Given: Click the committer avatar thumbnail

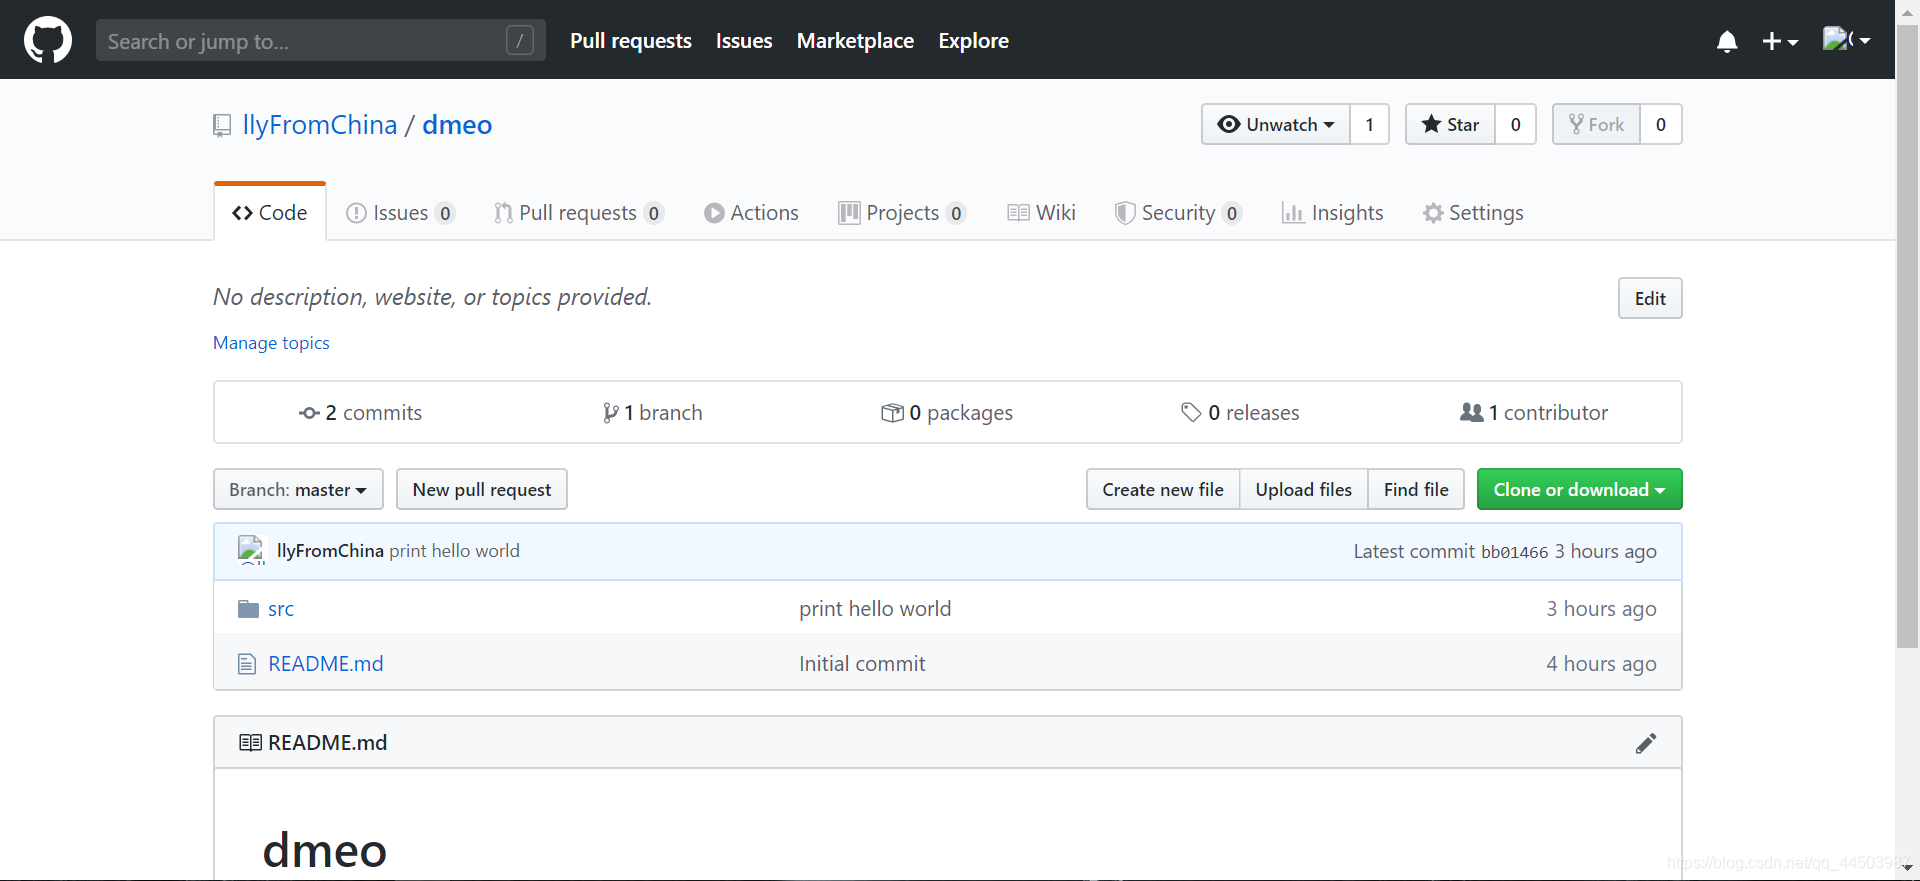Looking at the screenshot, I should (251, 550).
